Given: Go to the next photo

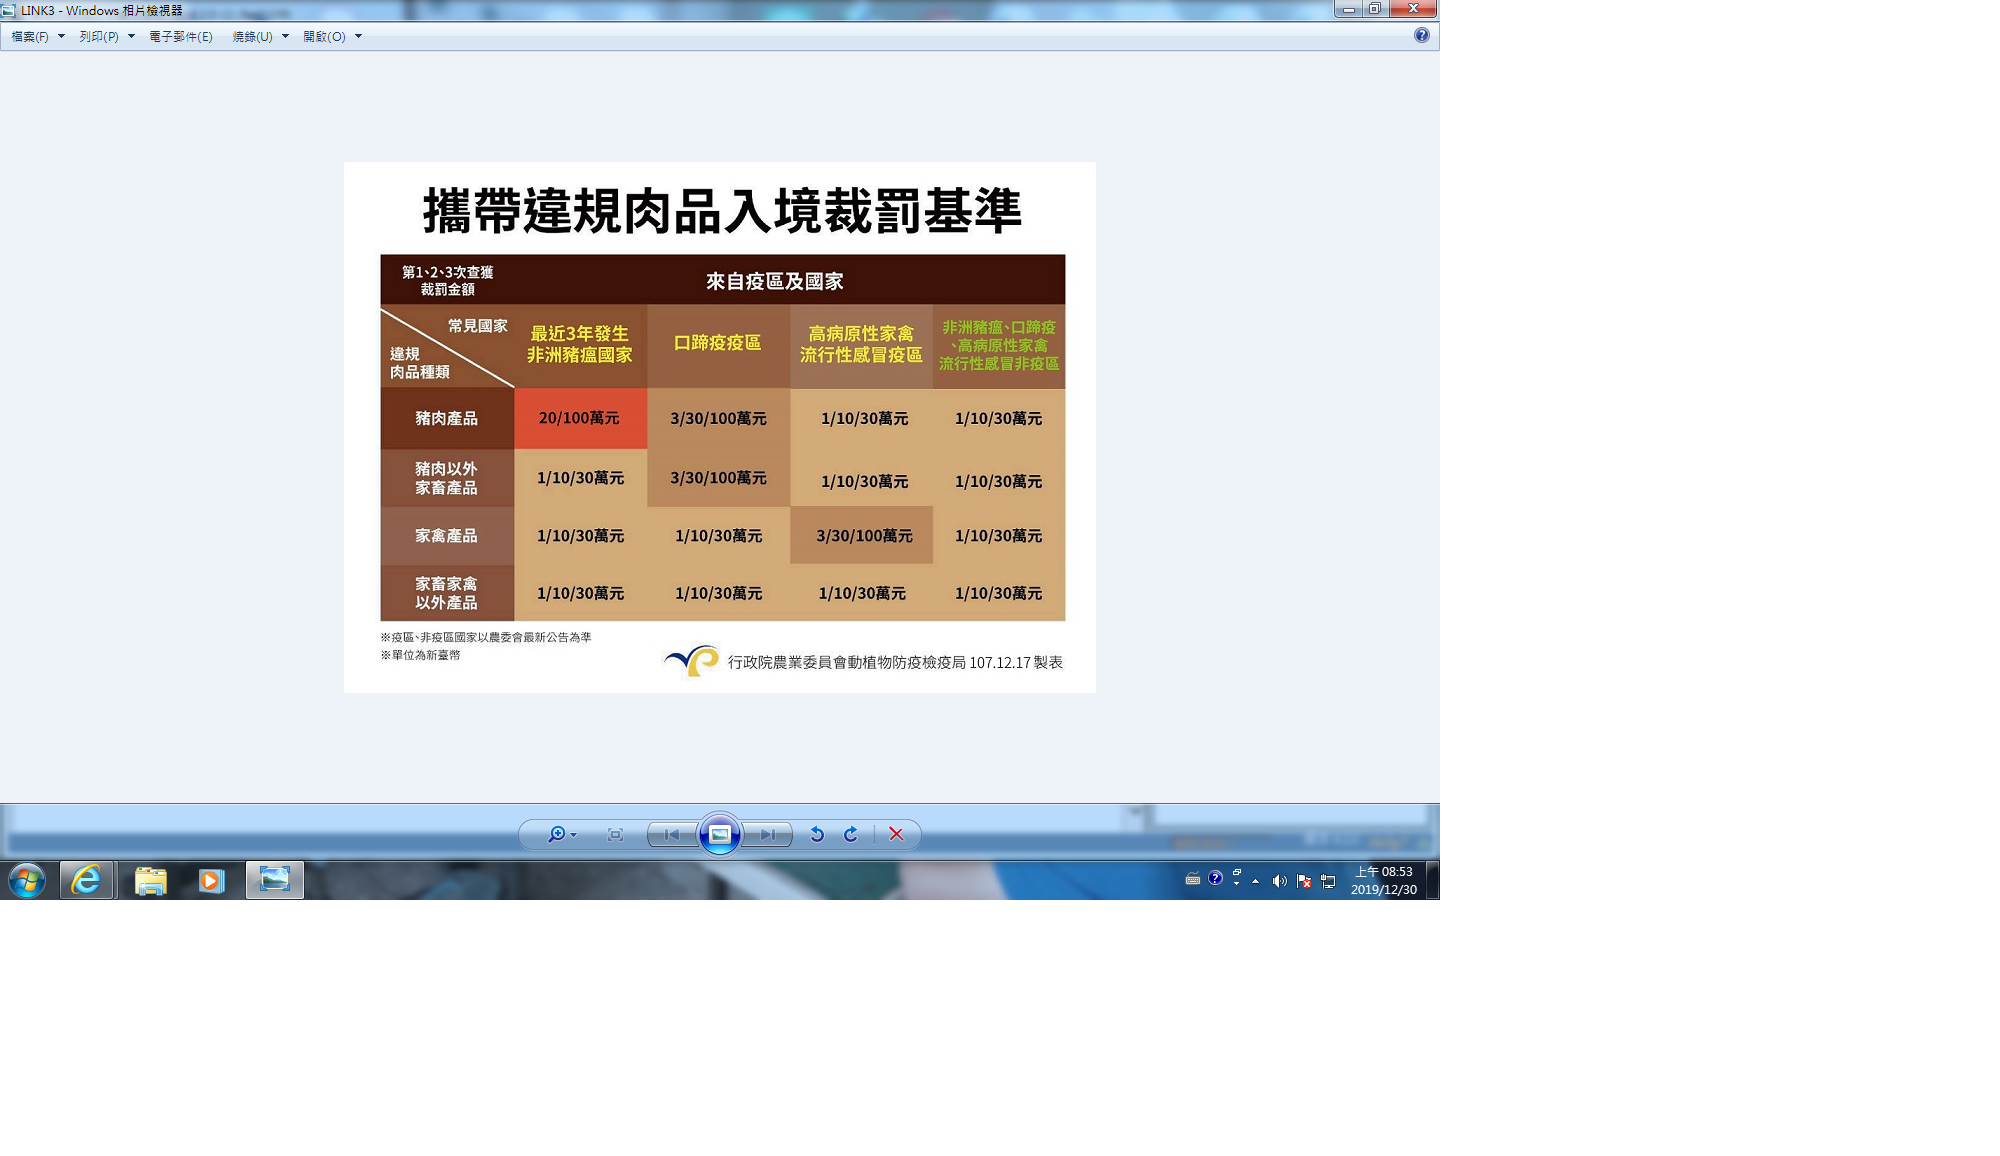Looking at the screenshot, I should (767, 834).
